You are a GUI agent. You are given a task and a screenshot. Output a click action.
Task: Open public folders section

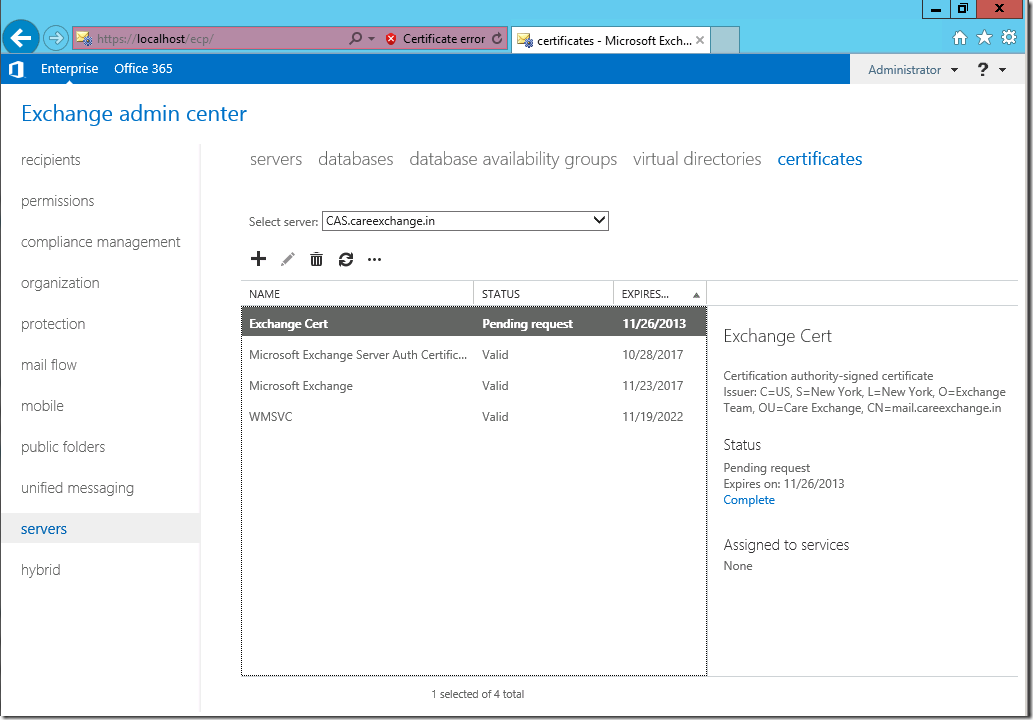coord(63,447)
